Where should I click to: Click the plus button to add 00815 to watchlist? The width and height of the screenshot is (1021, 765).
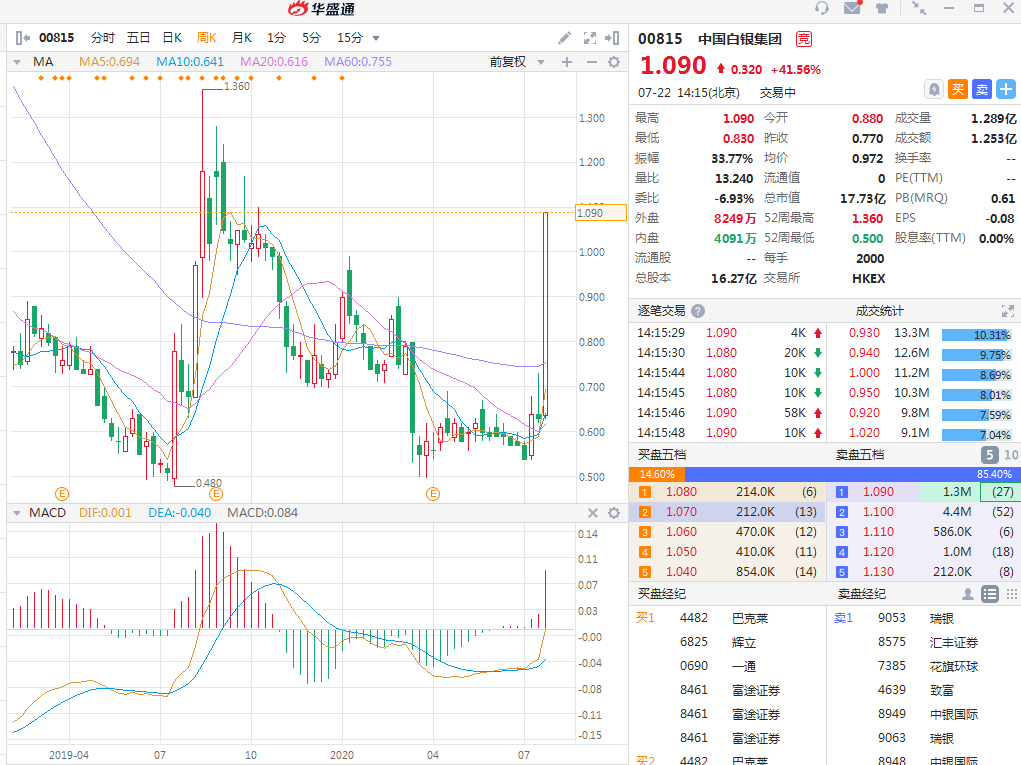coord(1006,89)
